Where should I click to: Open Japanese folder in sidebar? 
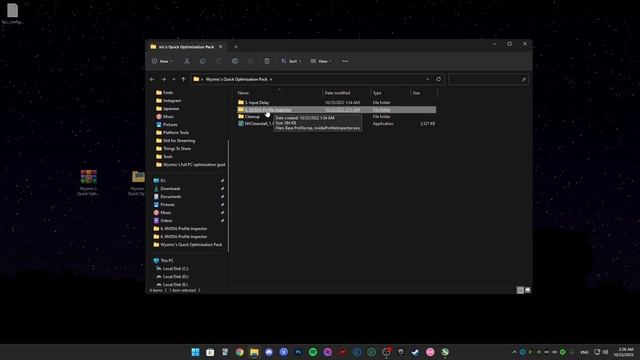(x=168, y=109)
